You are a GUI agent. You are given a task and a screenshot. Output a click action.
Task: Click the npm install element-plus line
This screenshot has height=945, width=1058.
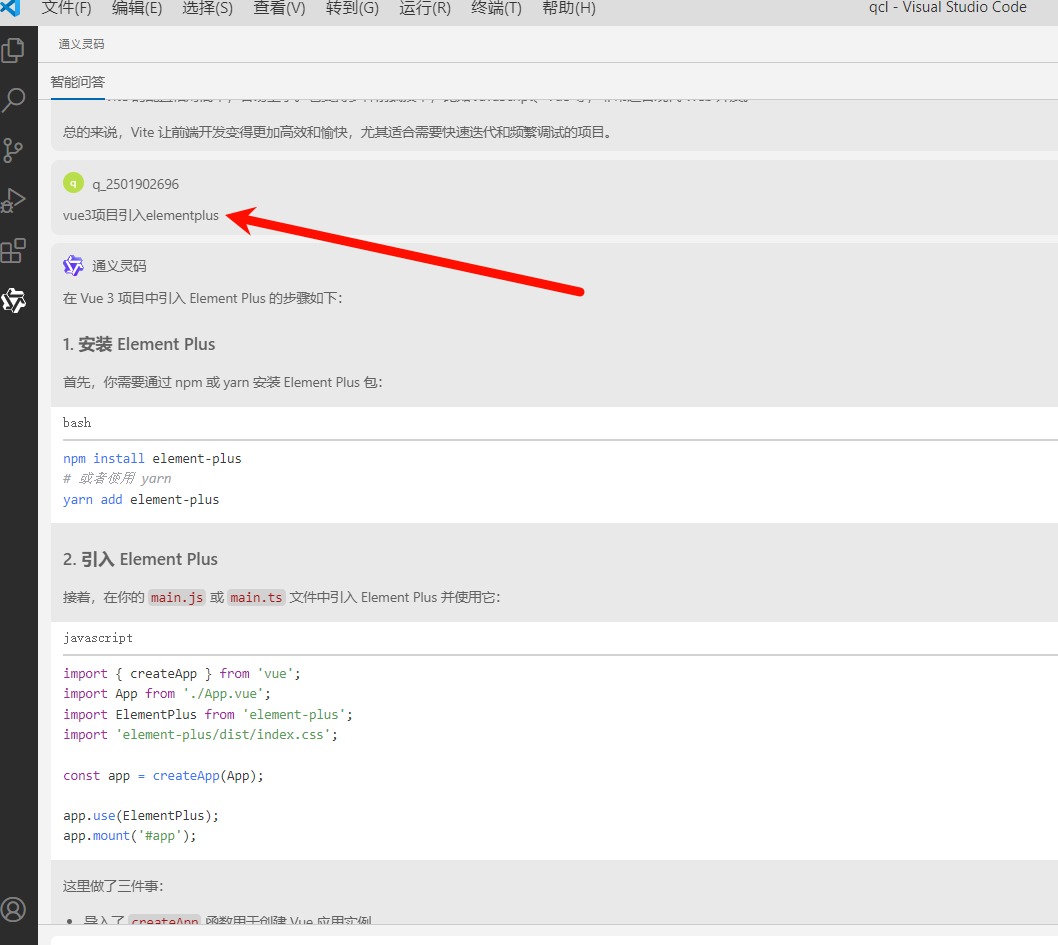(x=152, y=459)
